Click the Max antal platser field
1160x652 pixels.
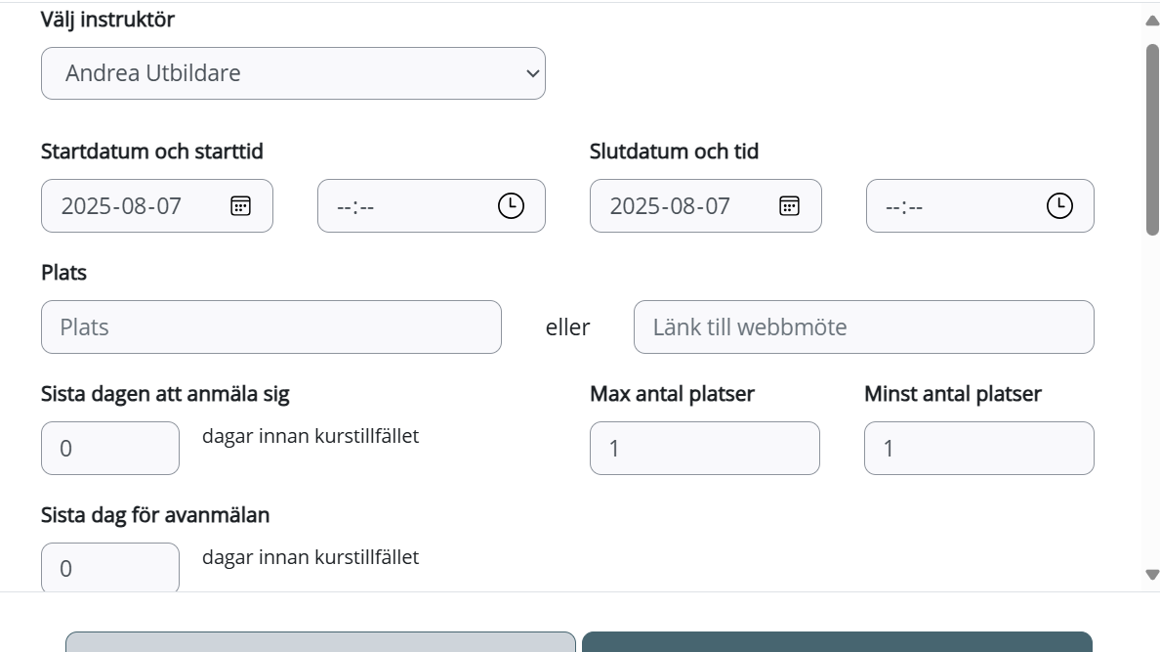click(x=704, y=448)
